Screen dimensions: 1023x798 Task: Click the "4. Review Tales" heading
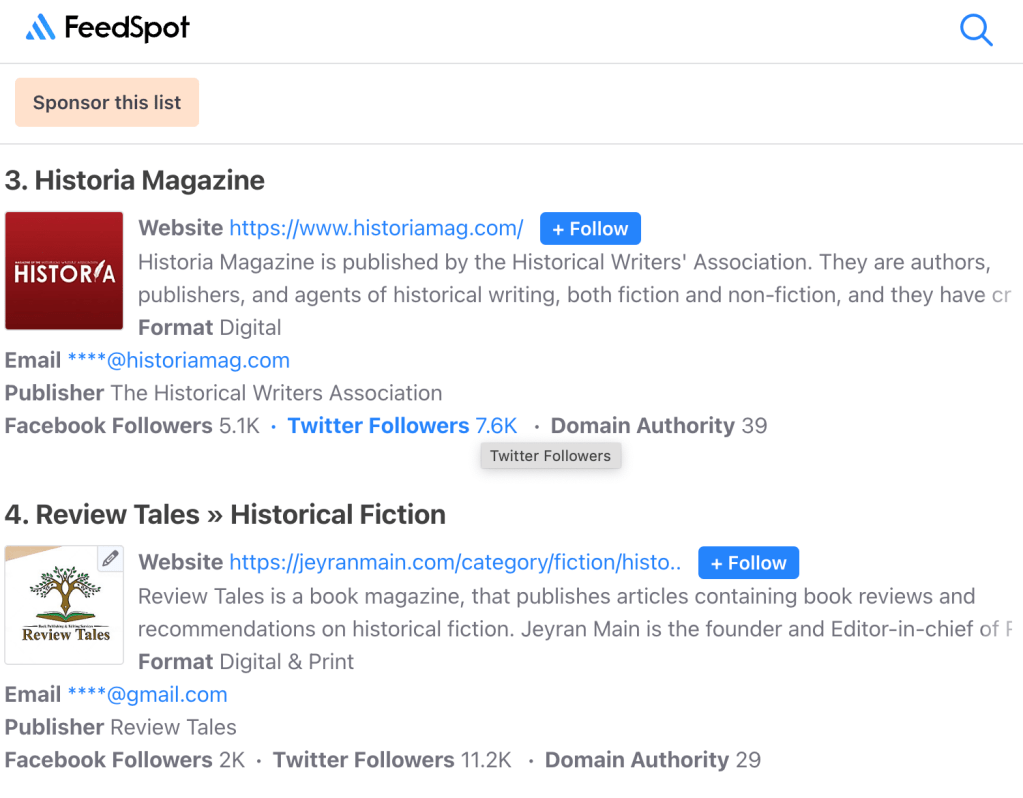tap(225, 515)
